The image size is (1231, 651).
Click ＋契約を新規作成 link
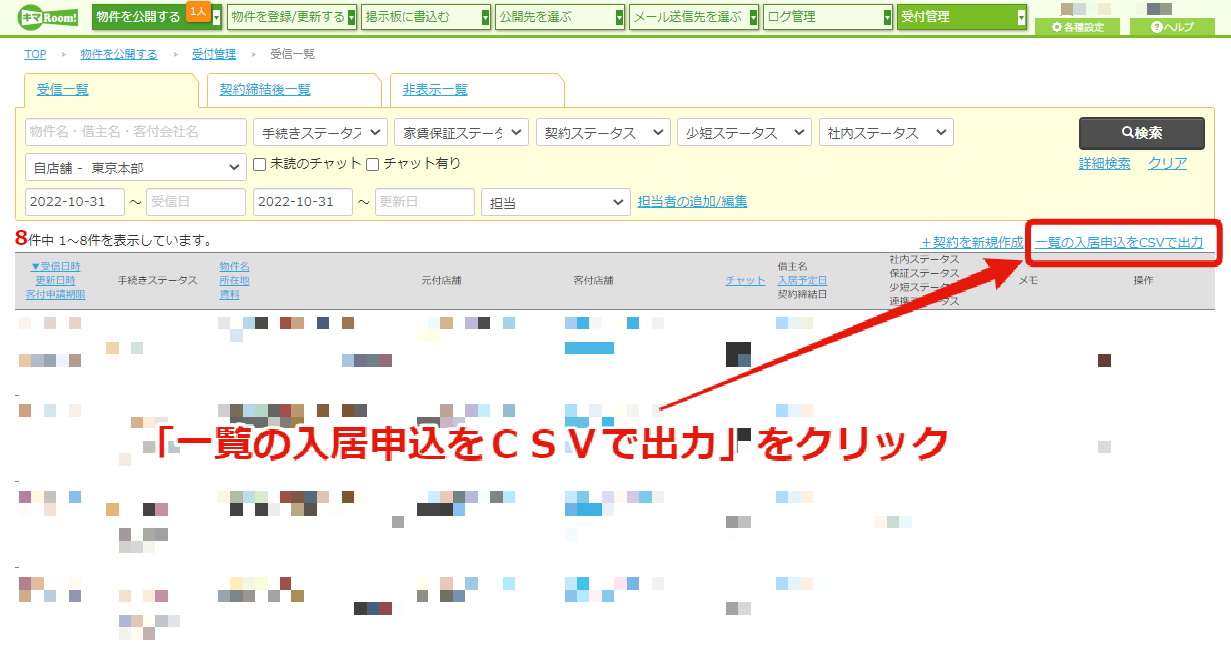tap(972, 243)
